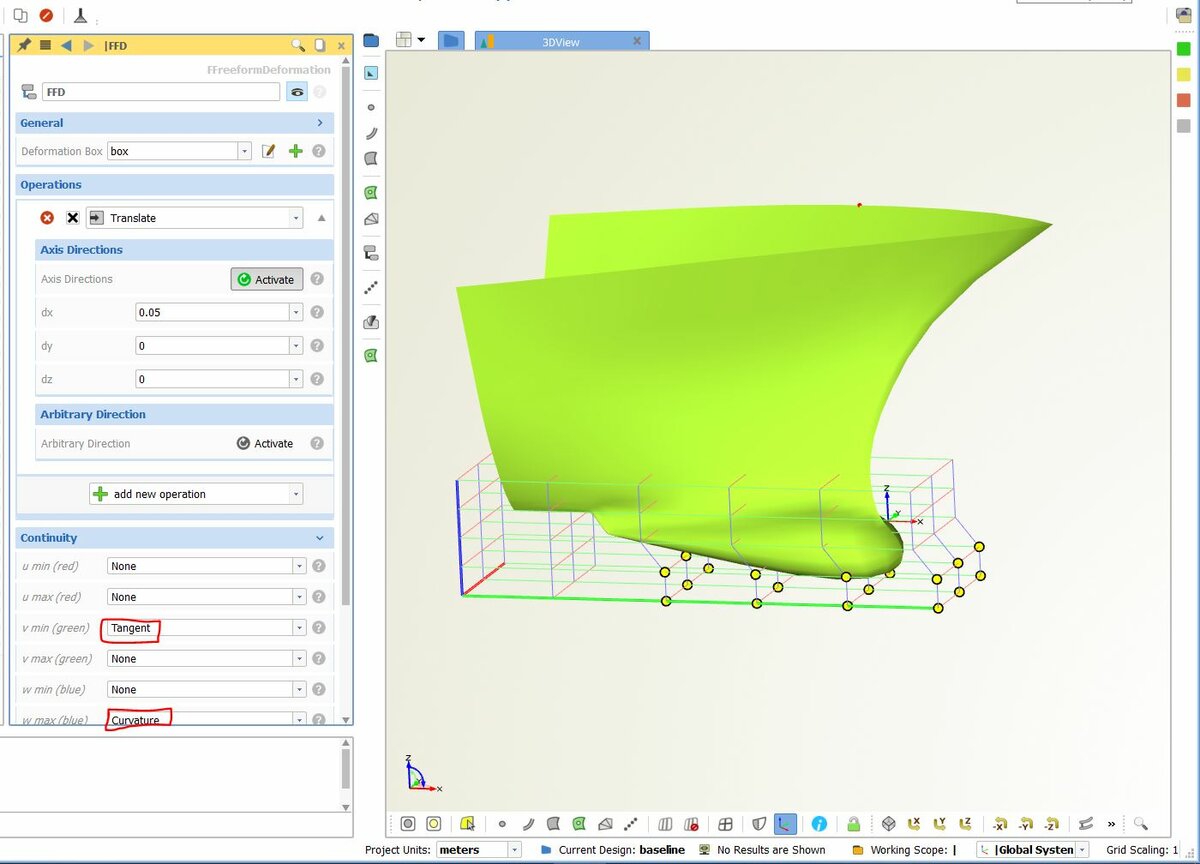Viewport: 1200px width, 864px height.
Task: Select the green color swatch at right edge
Action: 1184,48
